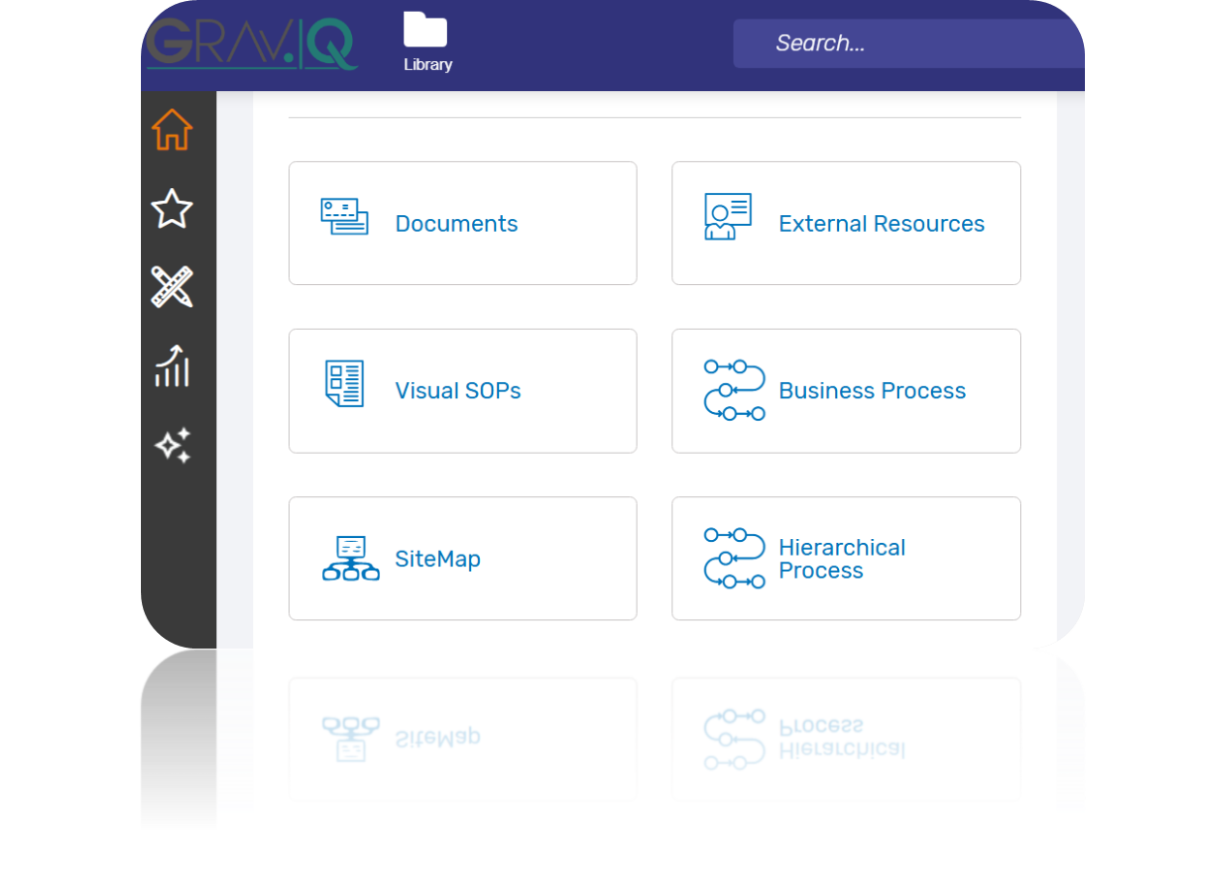1226x875 pixels.
Task: Click the SiteMap hierarchy icon
Action: (x=350, y=558)
